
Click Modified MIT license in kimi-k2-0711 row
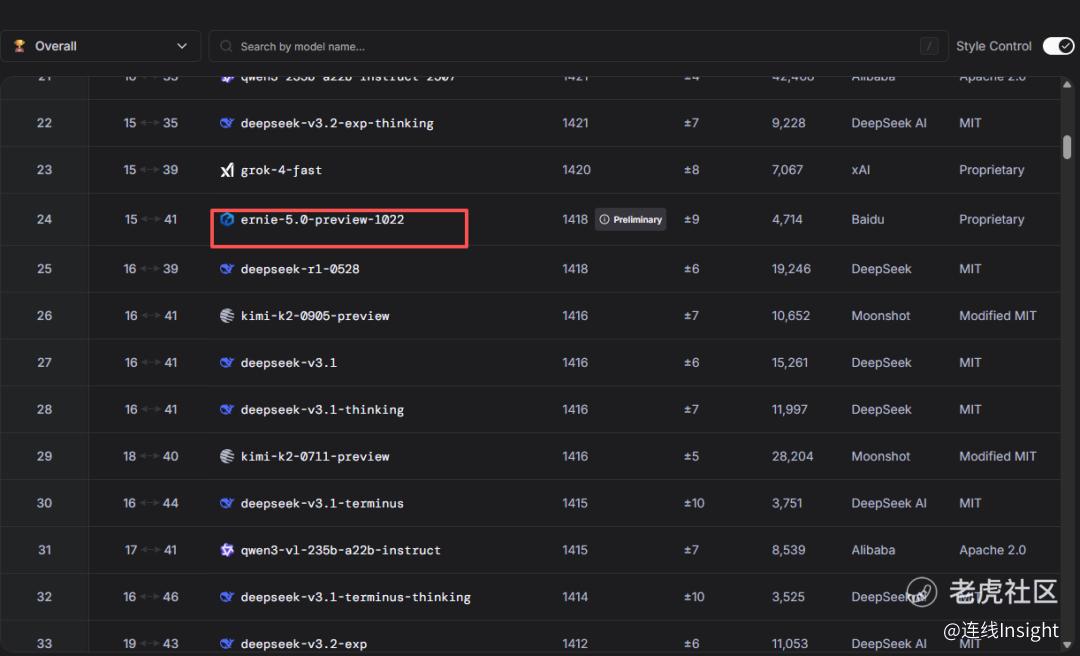click(x=998, y=456)
